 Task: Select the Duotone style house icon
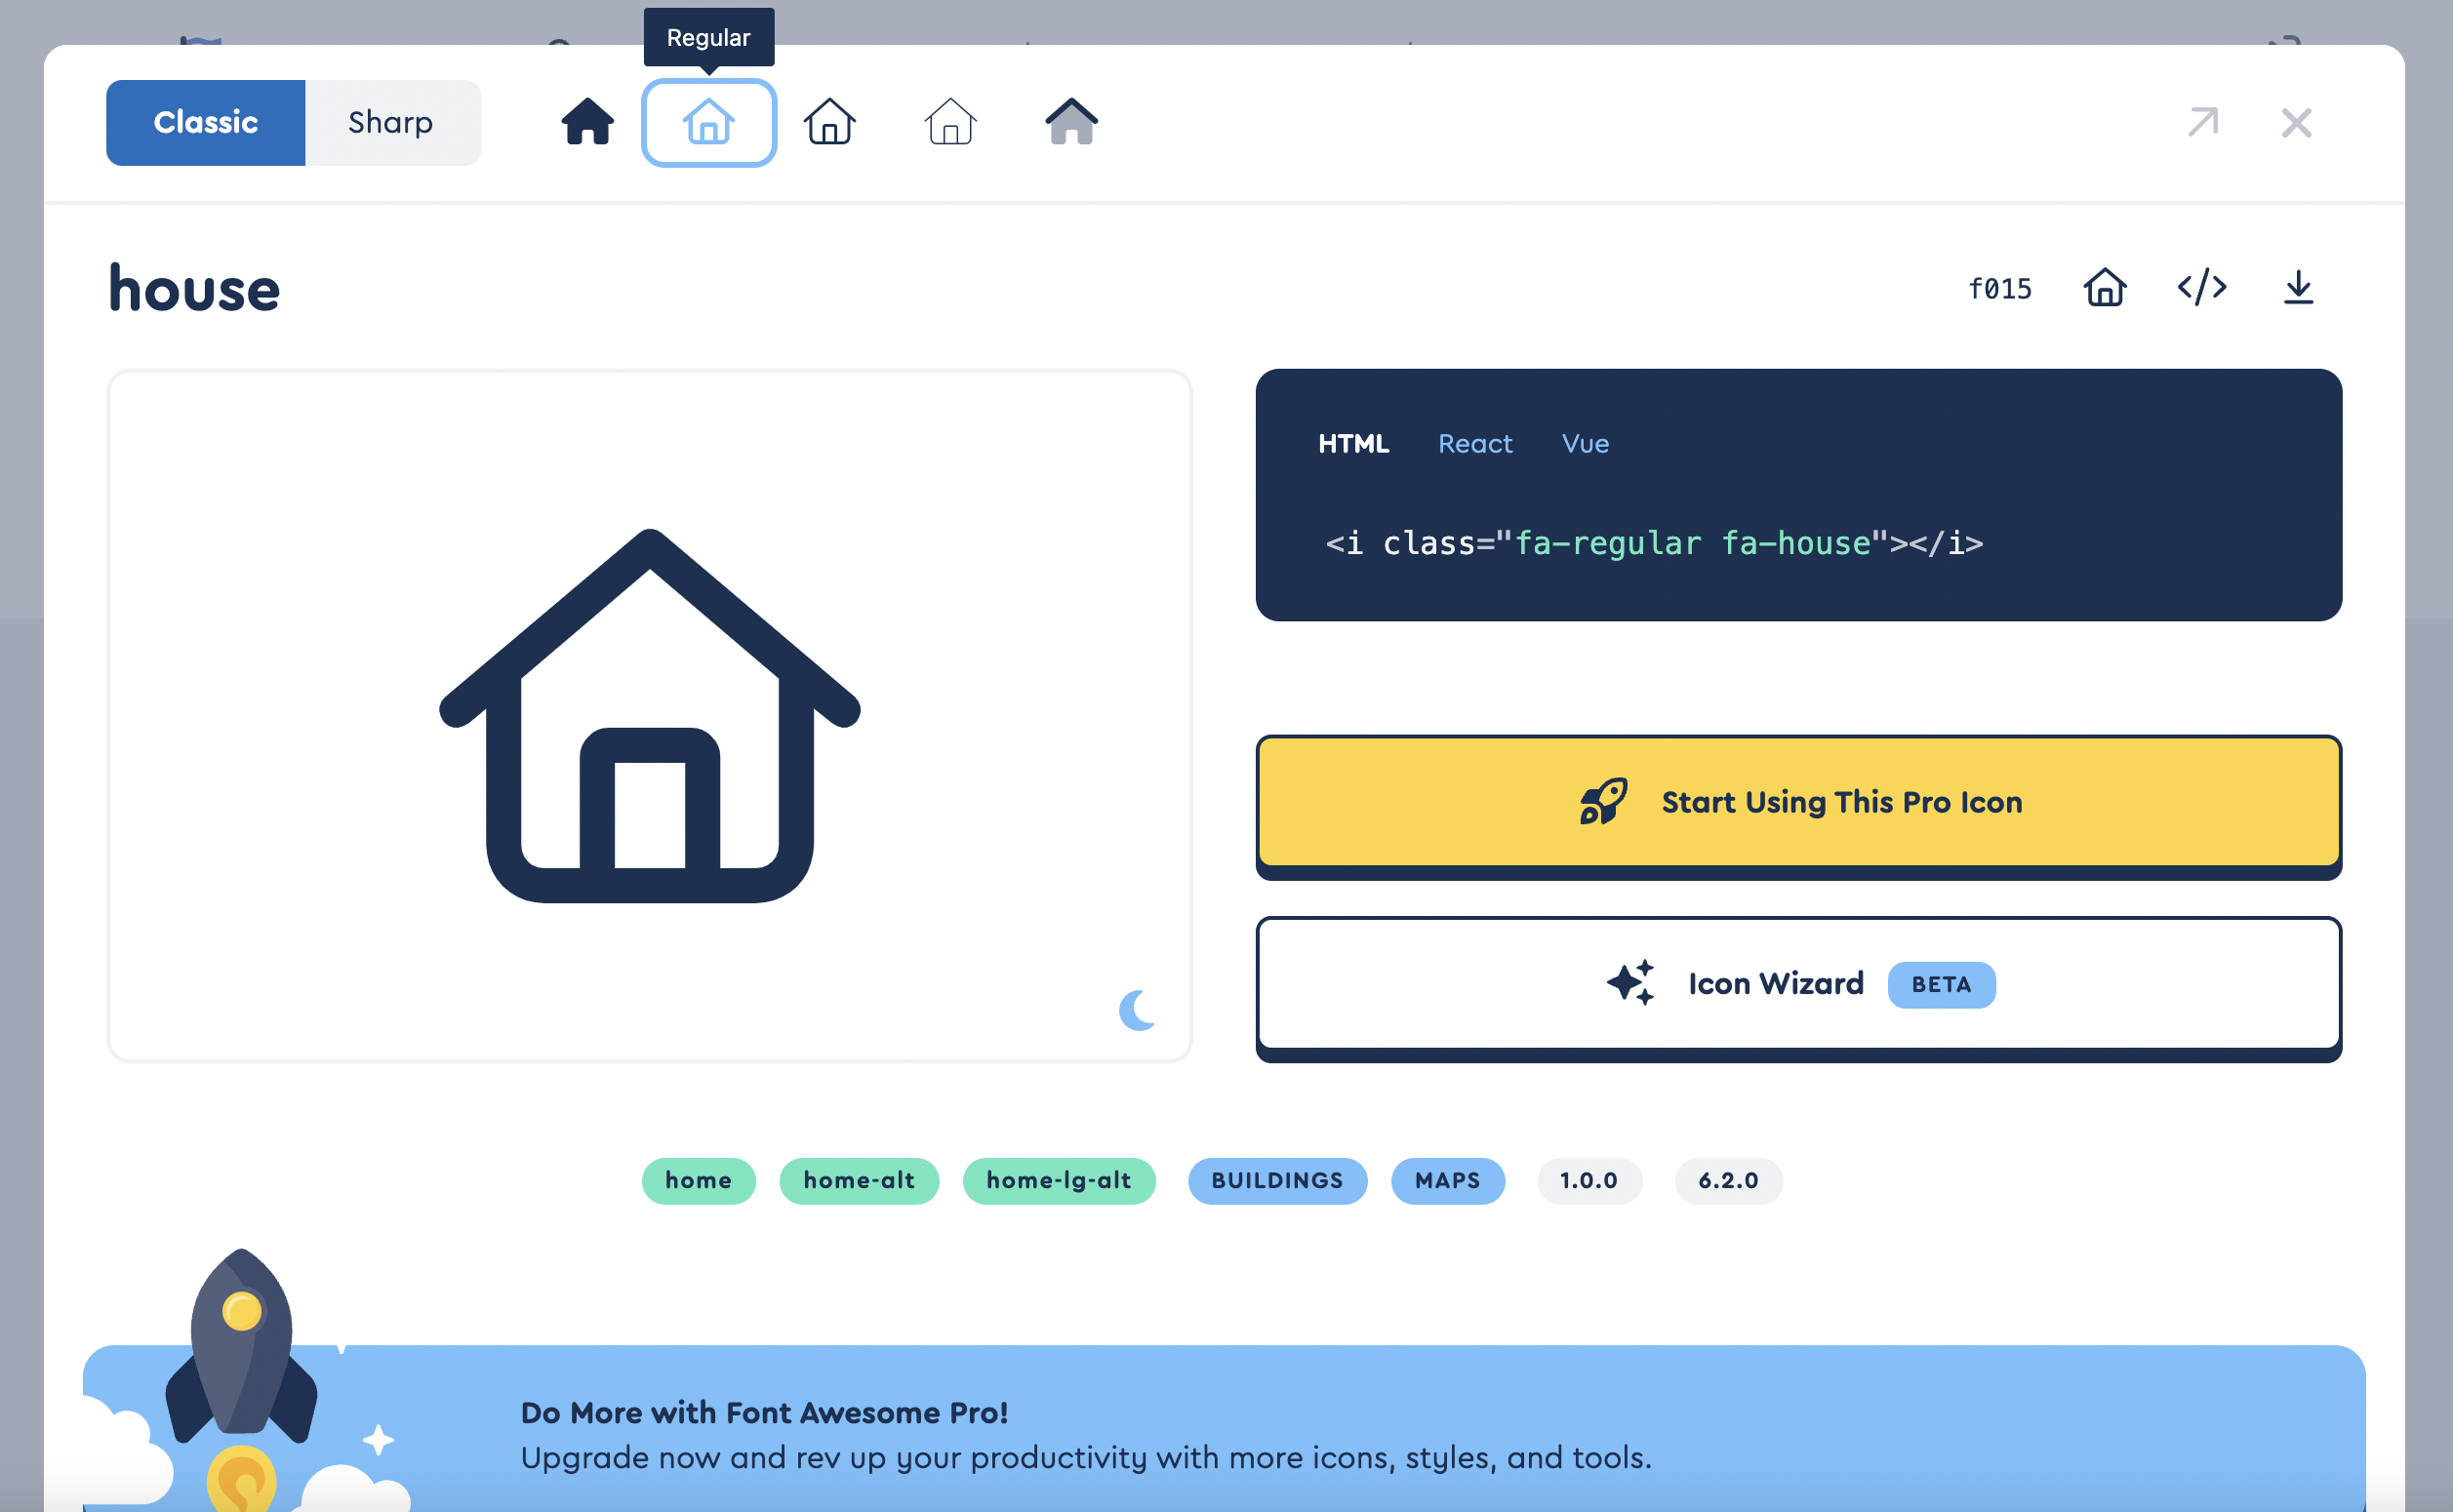click(1071, 122)
